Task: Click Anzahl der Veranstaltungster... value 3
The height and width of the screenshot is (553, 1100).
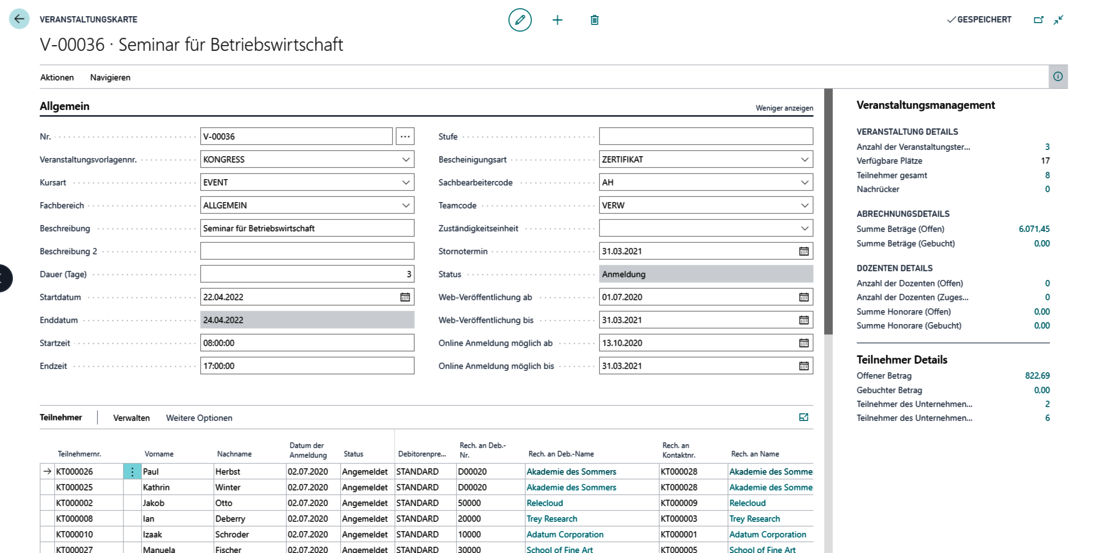Action: (1047, 147)
